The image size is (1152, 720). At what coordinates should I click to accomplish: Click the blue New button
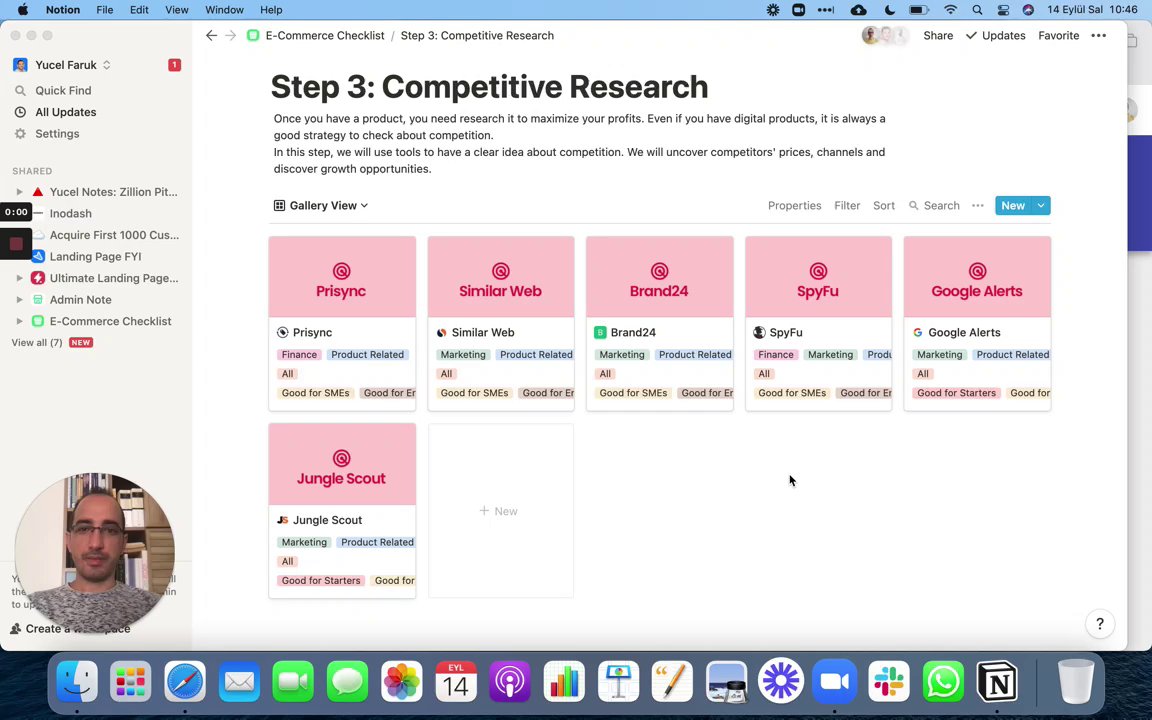pyautogui.click(x=1013, y=206)
